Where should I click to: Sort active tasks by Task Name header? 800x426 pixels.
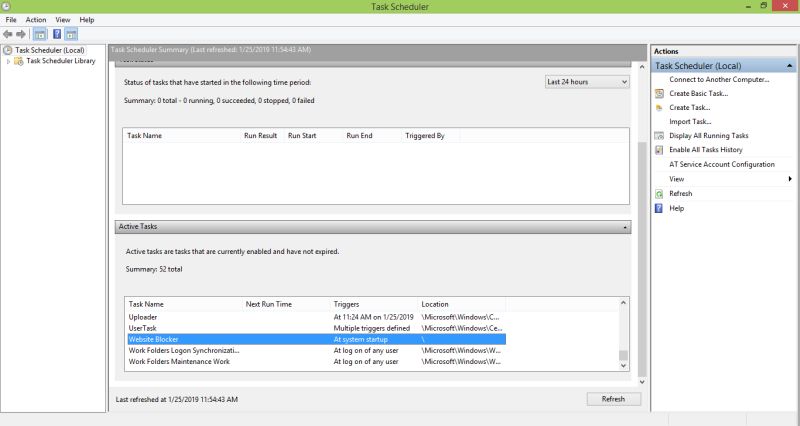point(183,304)
